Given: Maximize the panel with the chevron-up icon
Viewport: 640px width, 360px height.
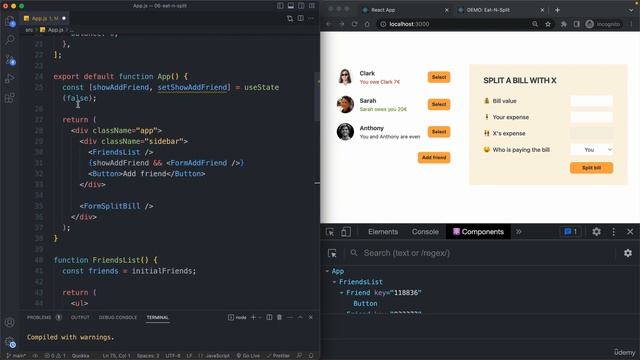Looking at the screenshot, I should (x=300, y=317).
